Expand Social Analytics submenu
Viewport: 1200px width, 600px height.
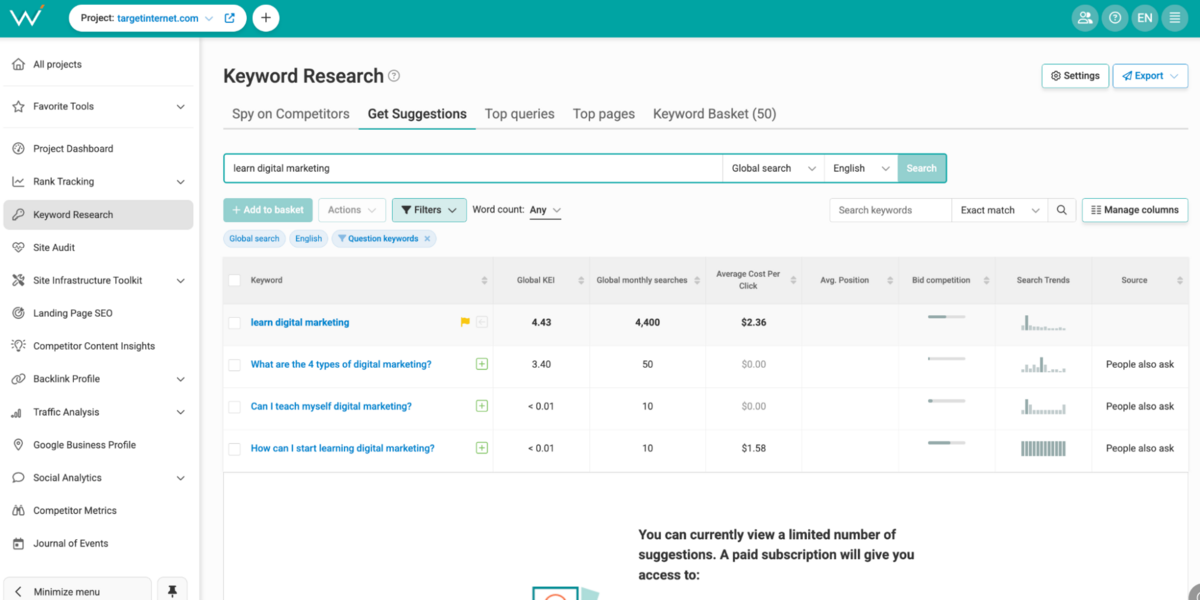coord(181,478)
